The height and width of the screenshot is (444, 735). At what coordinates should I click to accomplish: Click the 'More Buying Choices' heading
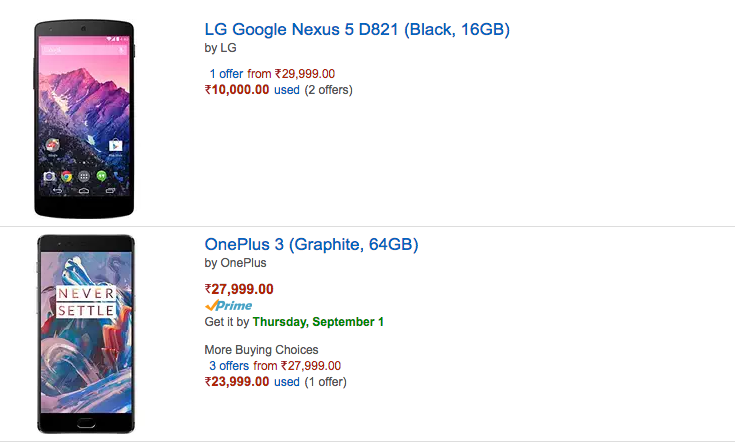(x=261, y=350)
